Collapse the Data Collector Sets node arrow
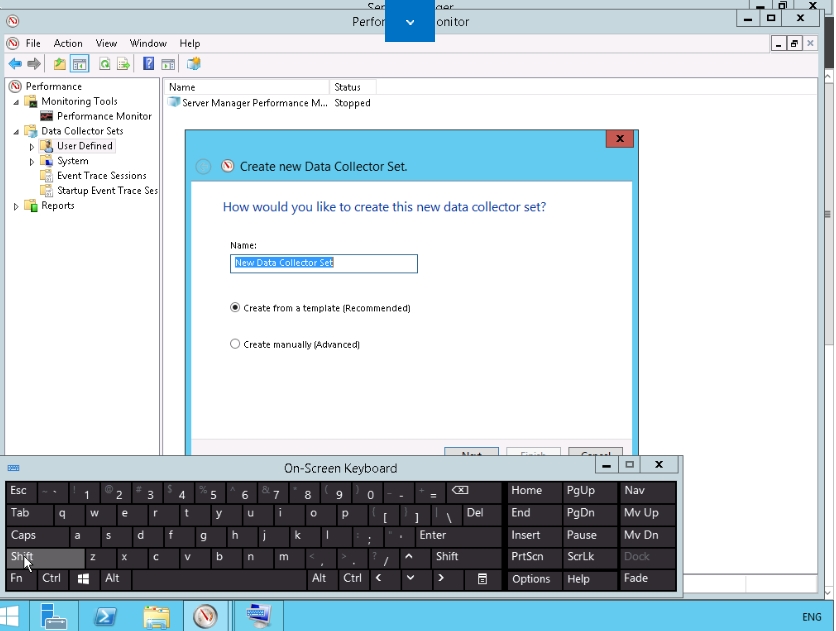This screenshot has height=631, width=836. click(16, 132)
